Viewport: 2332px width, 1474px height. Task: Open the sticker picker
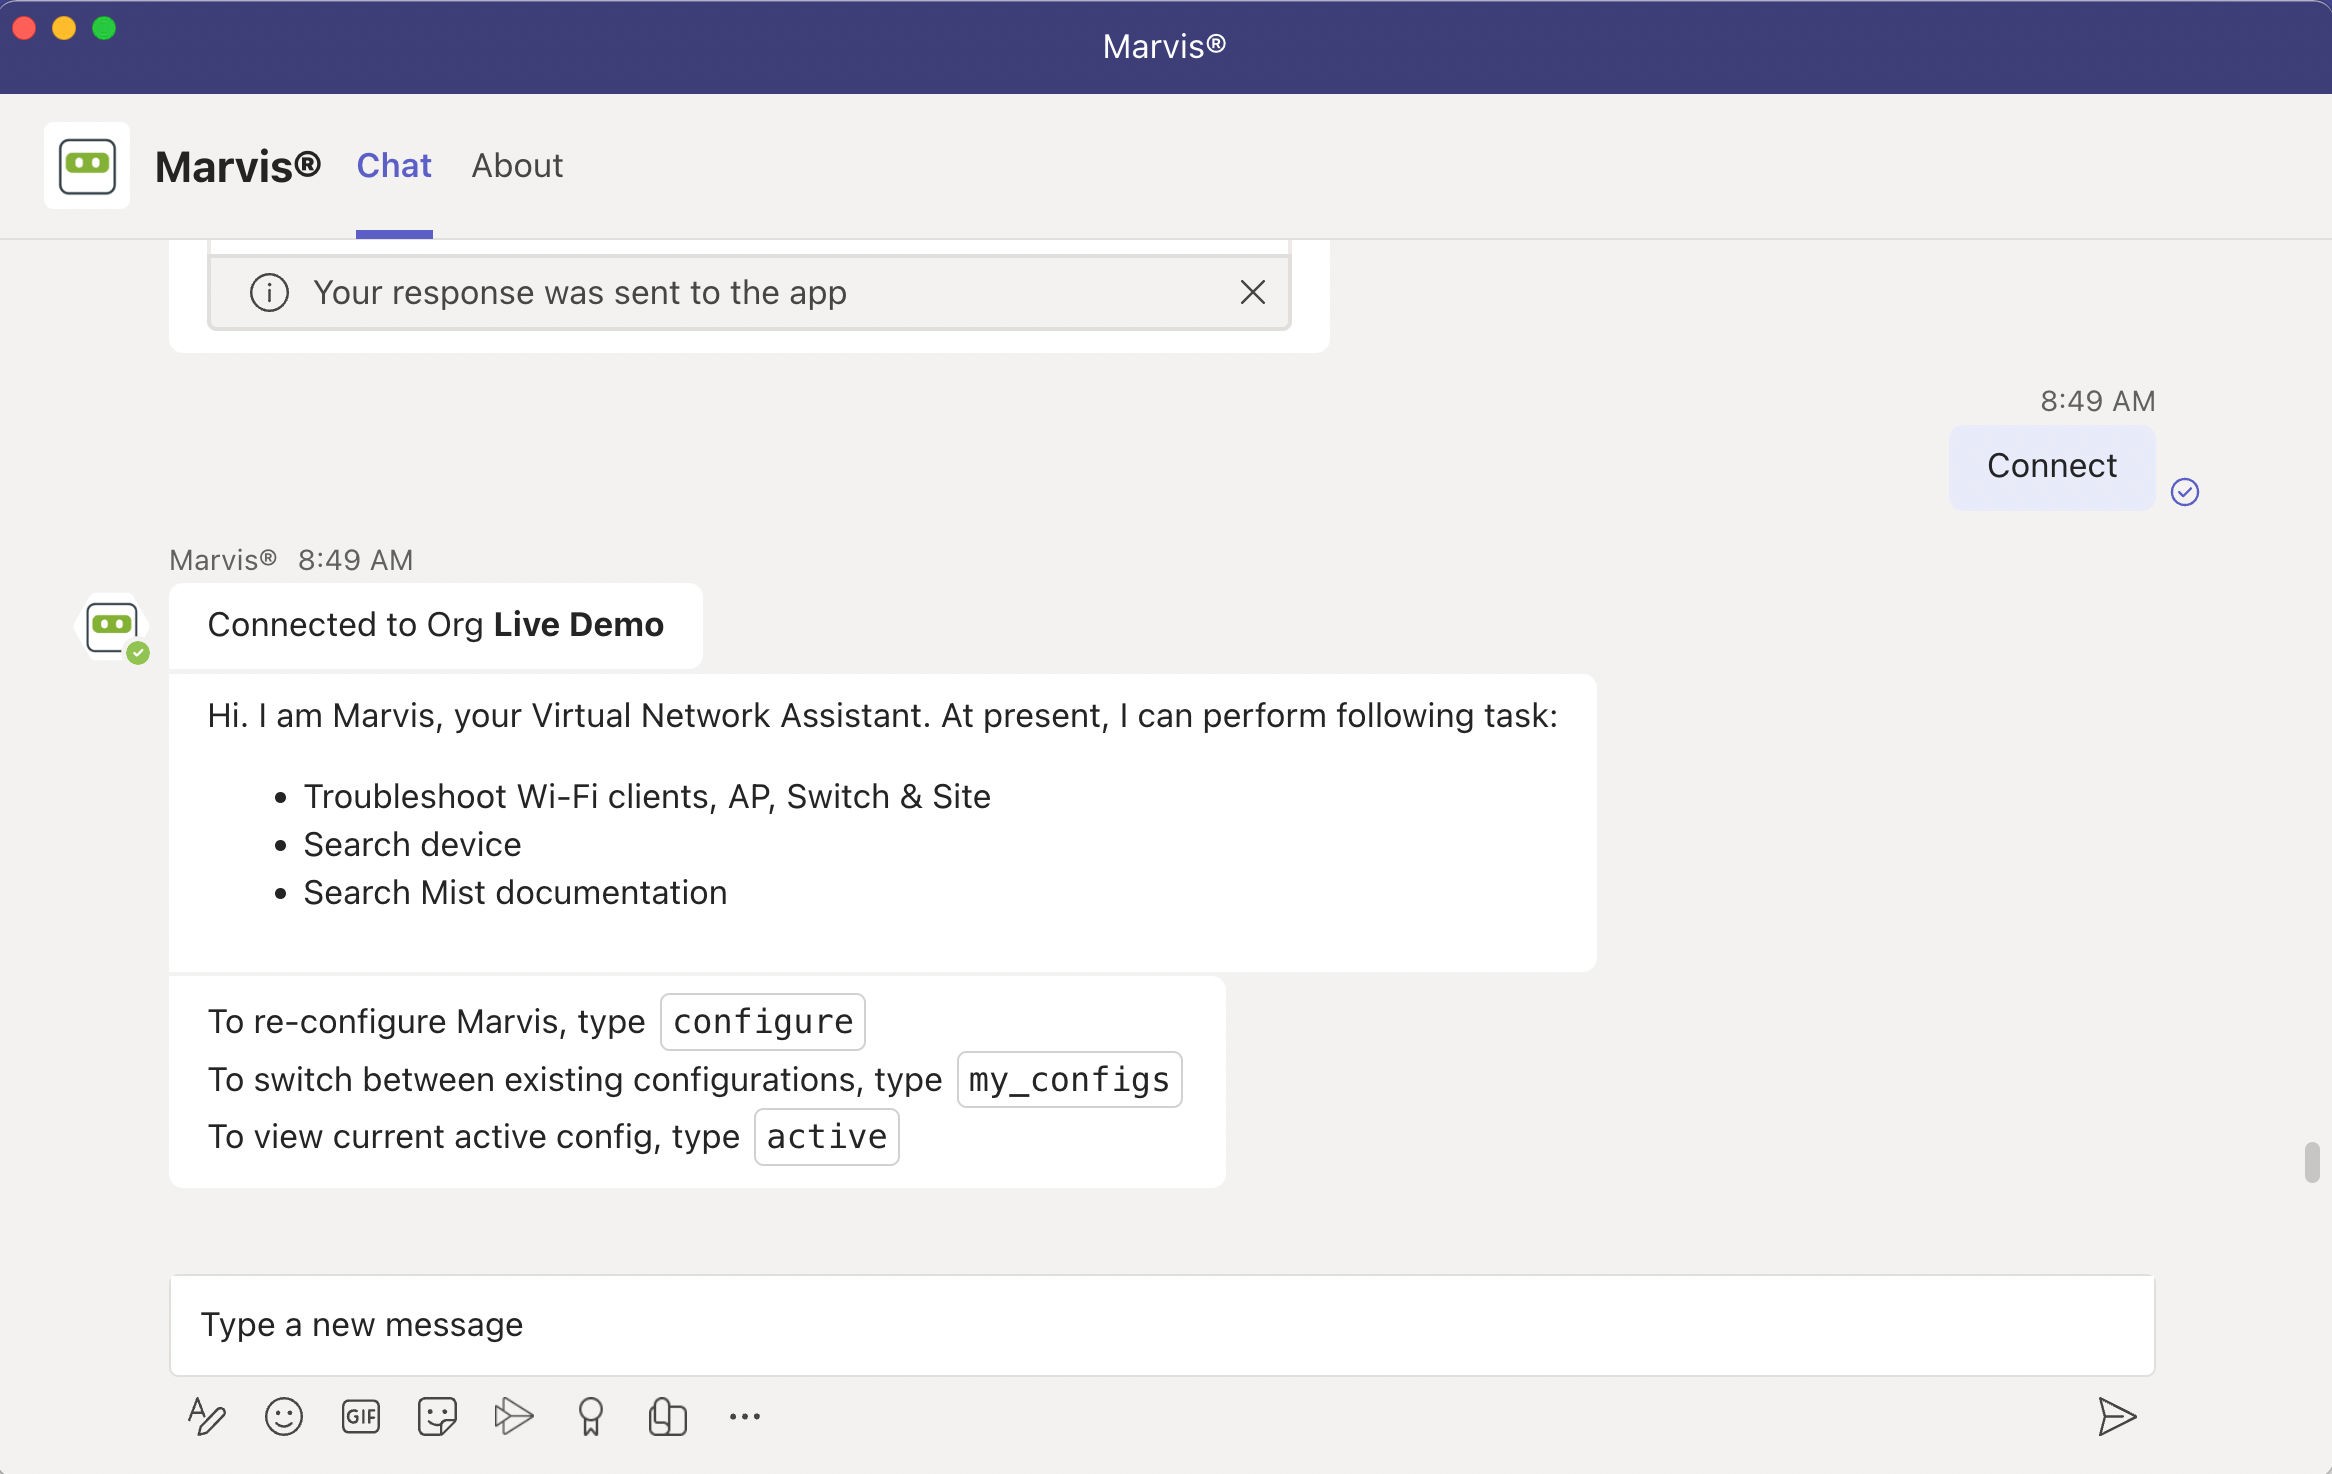point(437,1416)
